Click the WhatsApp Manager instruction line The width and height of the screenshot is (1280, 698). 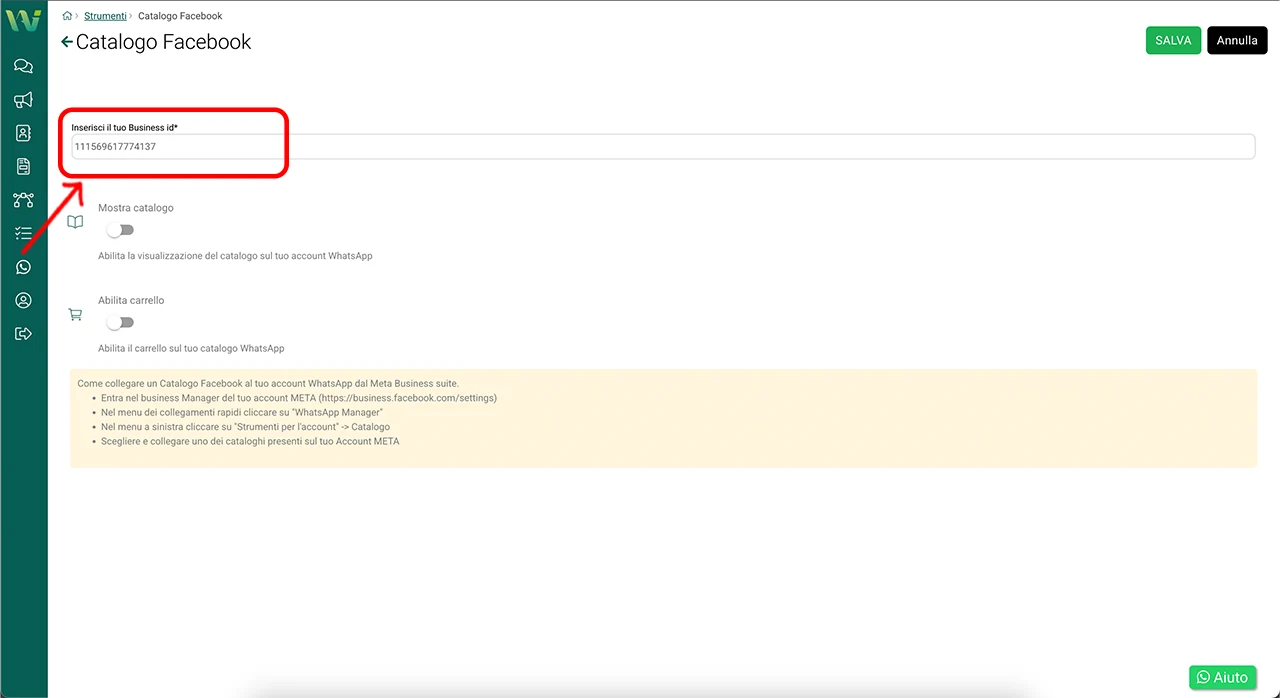click(x=242, y=412)
